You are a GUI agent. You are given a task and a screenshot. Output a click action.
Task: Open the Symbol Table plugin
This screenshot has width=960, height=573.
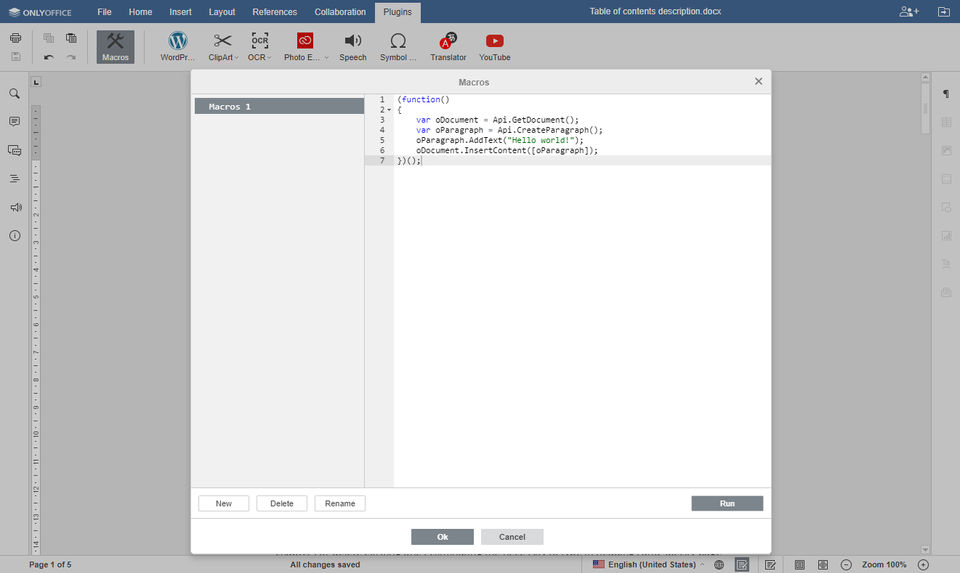[398, 46]
